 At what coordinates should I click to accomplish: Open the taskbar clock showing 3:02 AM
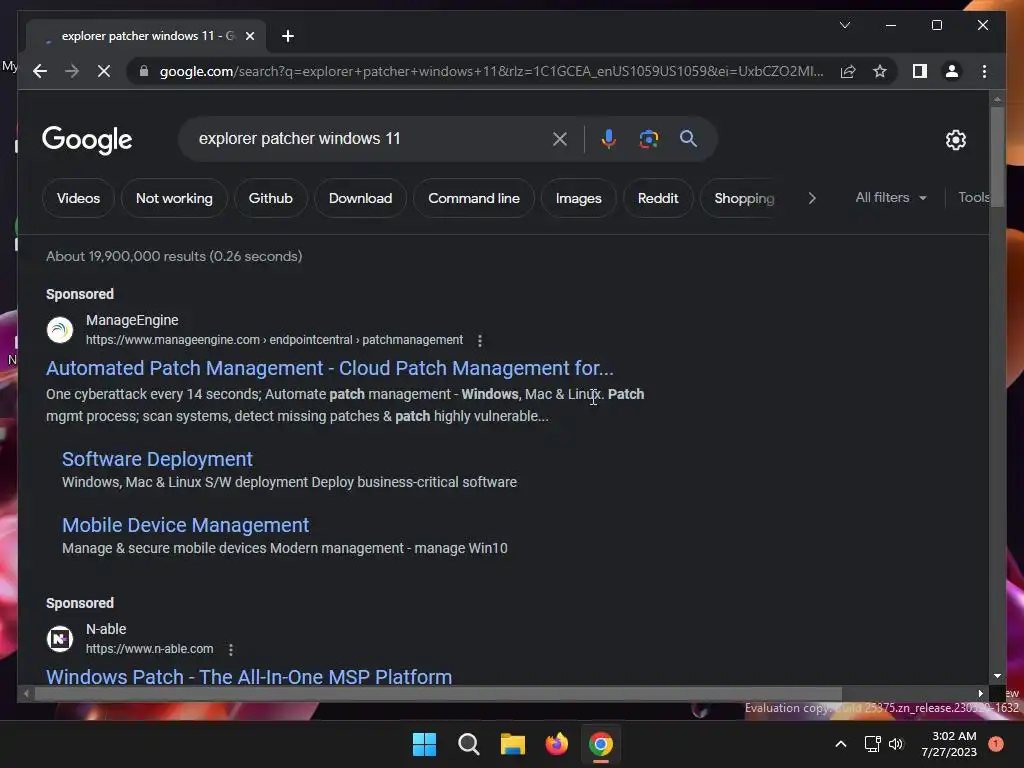tap(949, 744)
